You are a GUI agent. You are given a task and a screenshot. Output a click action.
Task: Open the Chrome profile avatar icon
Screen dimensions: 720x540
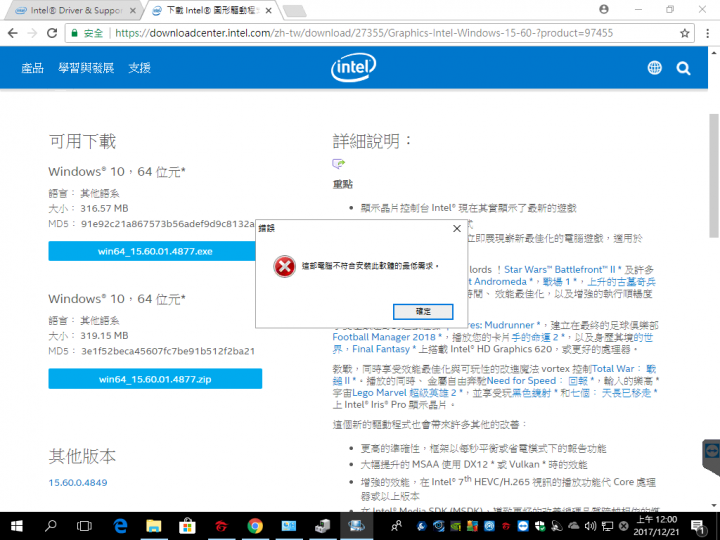click(604, 9)
